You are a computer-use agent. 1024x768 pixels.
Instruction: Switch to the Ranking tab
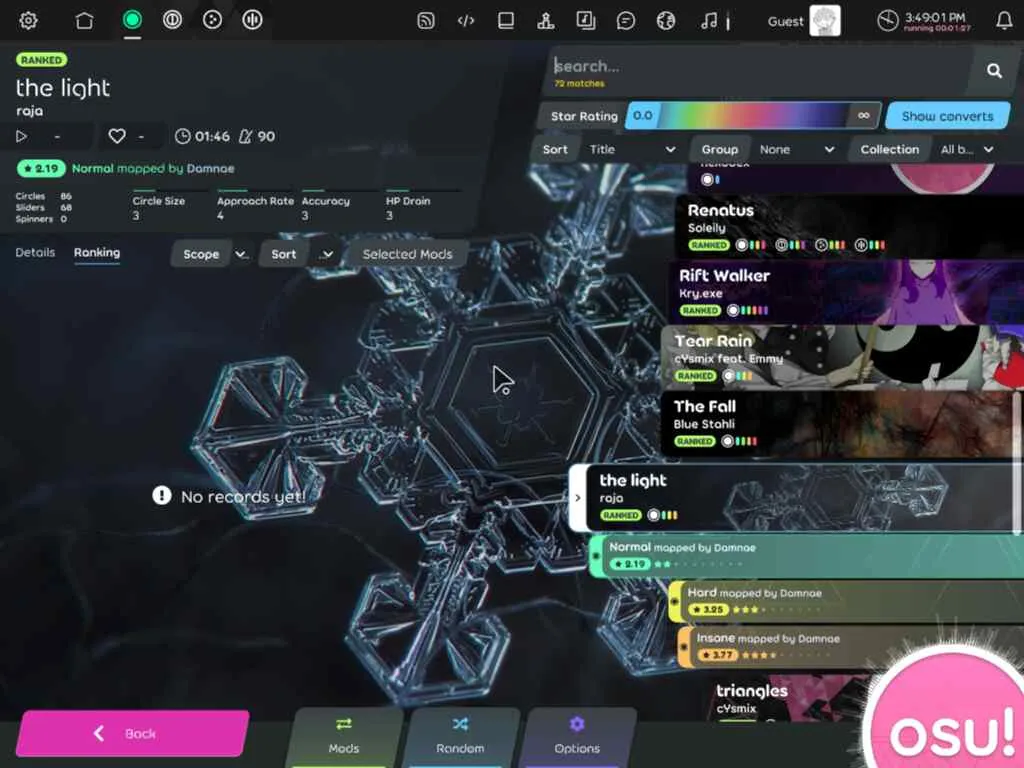(x=97, y=253)
